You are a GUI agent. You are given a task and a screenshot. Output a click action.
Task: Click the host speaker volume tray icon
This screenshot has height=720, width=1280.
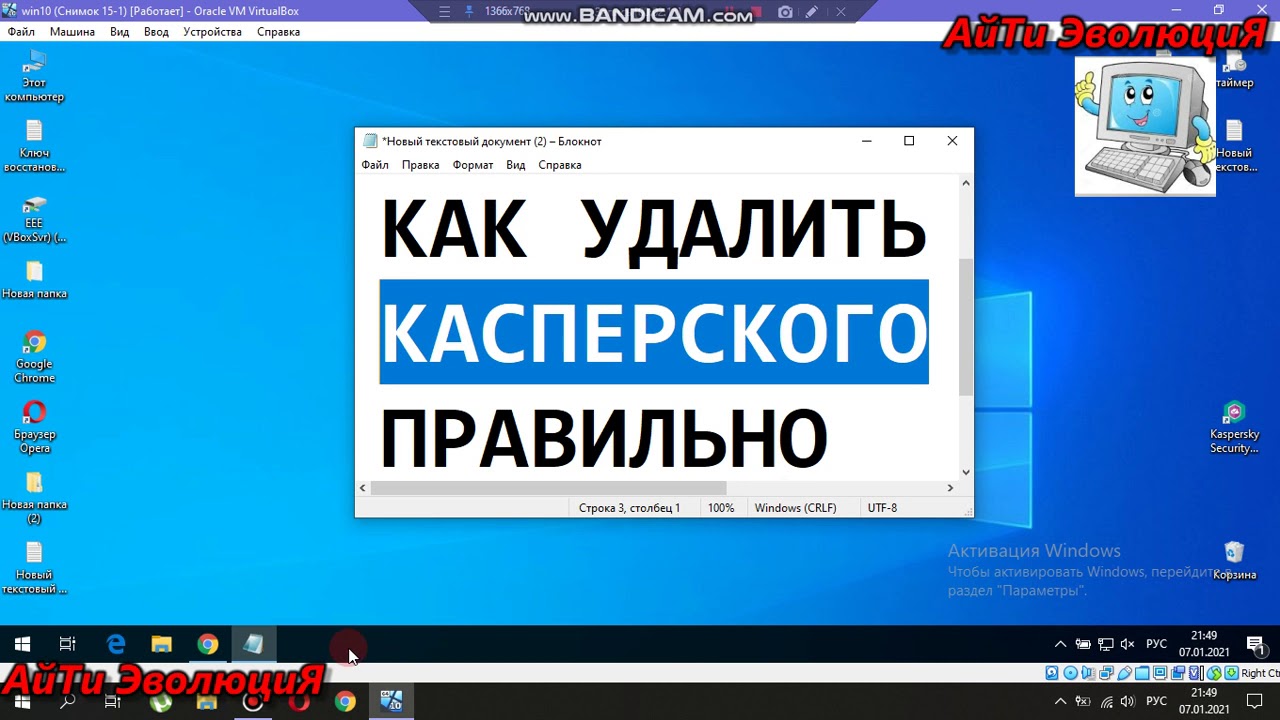click(1129, 701)
